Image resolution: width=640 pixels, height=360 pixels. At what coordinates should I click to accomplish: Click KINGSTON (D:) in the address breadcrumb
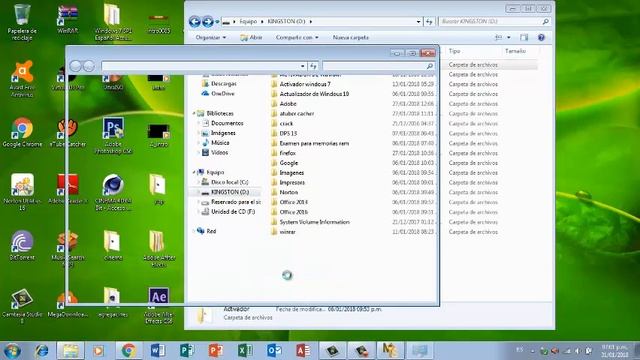[287, 21]
